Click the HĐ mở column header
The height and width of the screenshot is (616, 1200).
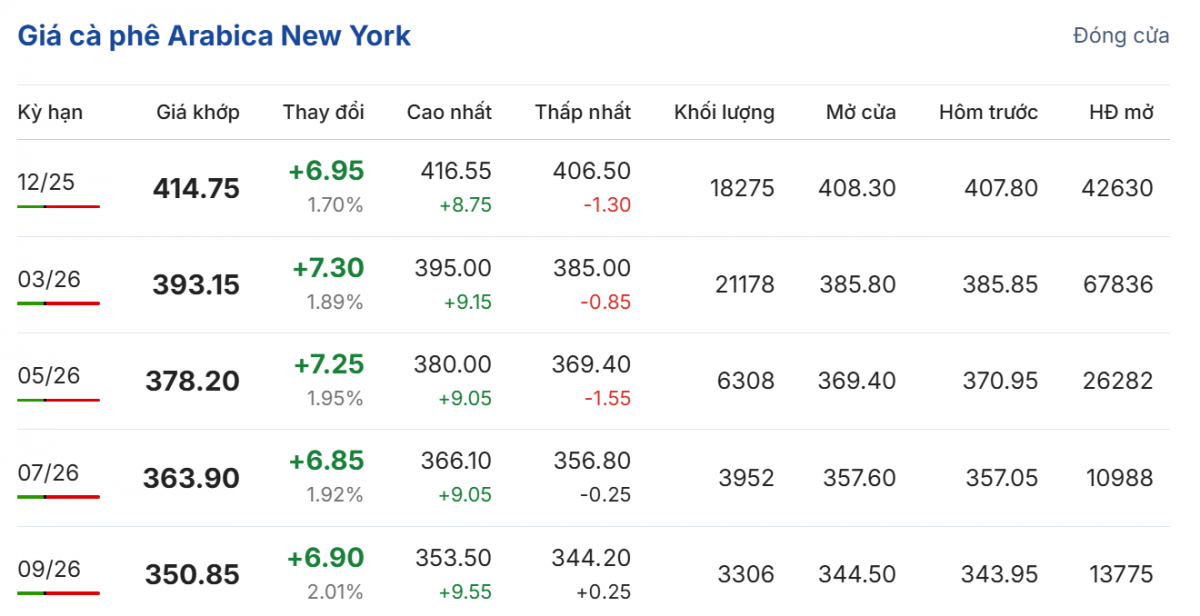point(1121,112)
